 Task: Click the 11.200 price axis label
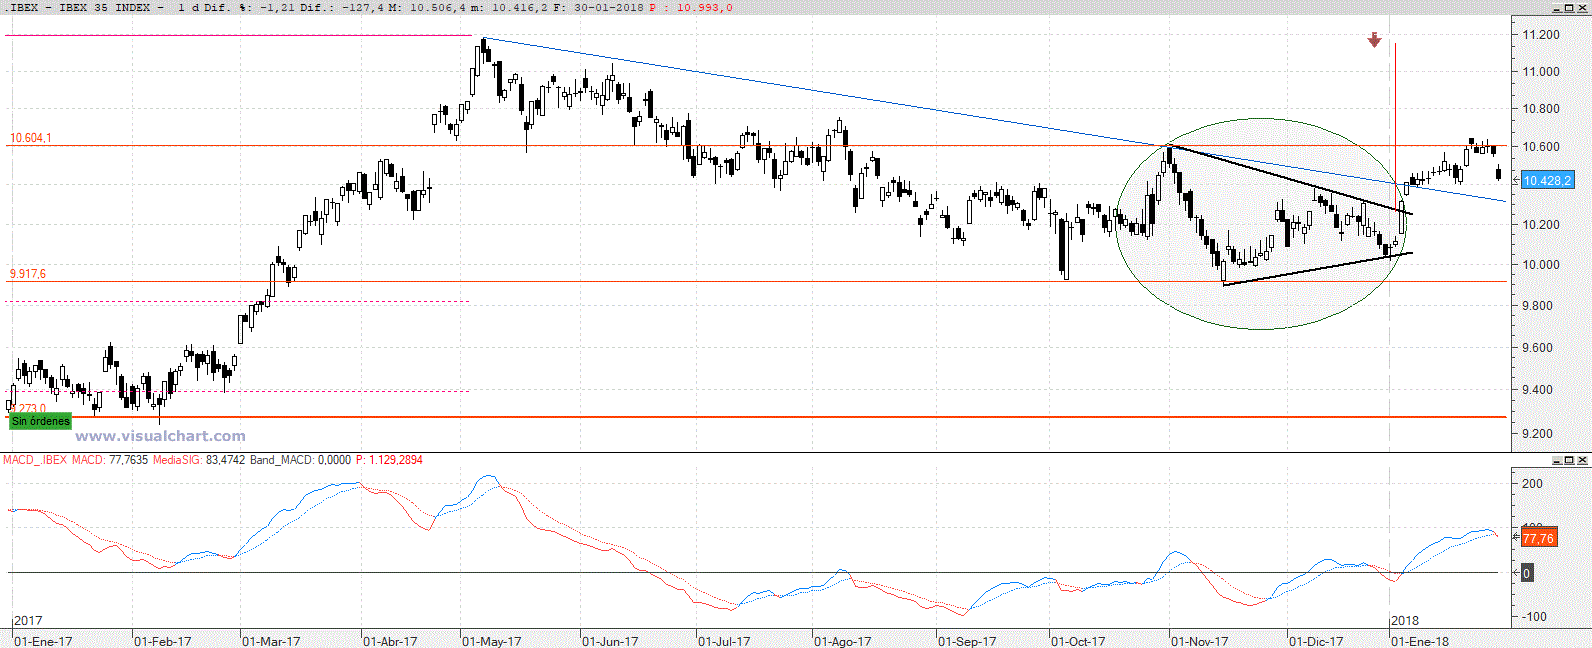tap(1541, 34)
